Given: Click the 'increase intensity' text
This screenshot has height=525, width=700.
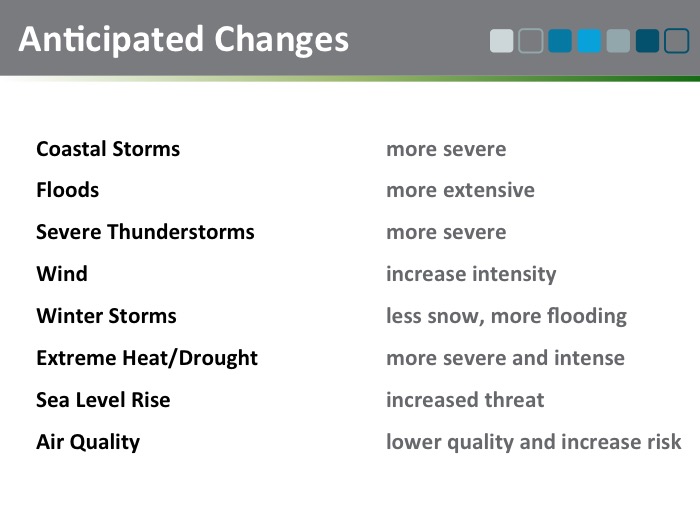Looking at the screenshot, I should (471, 274).
